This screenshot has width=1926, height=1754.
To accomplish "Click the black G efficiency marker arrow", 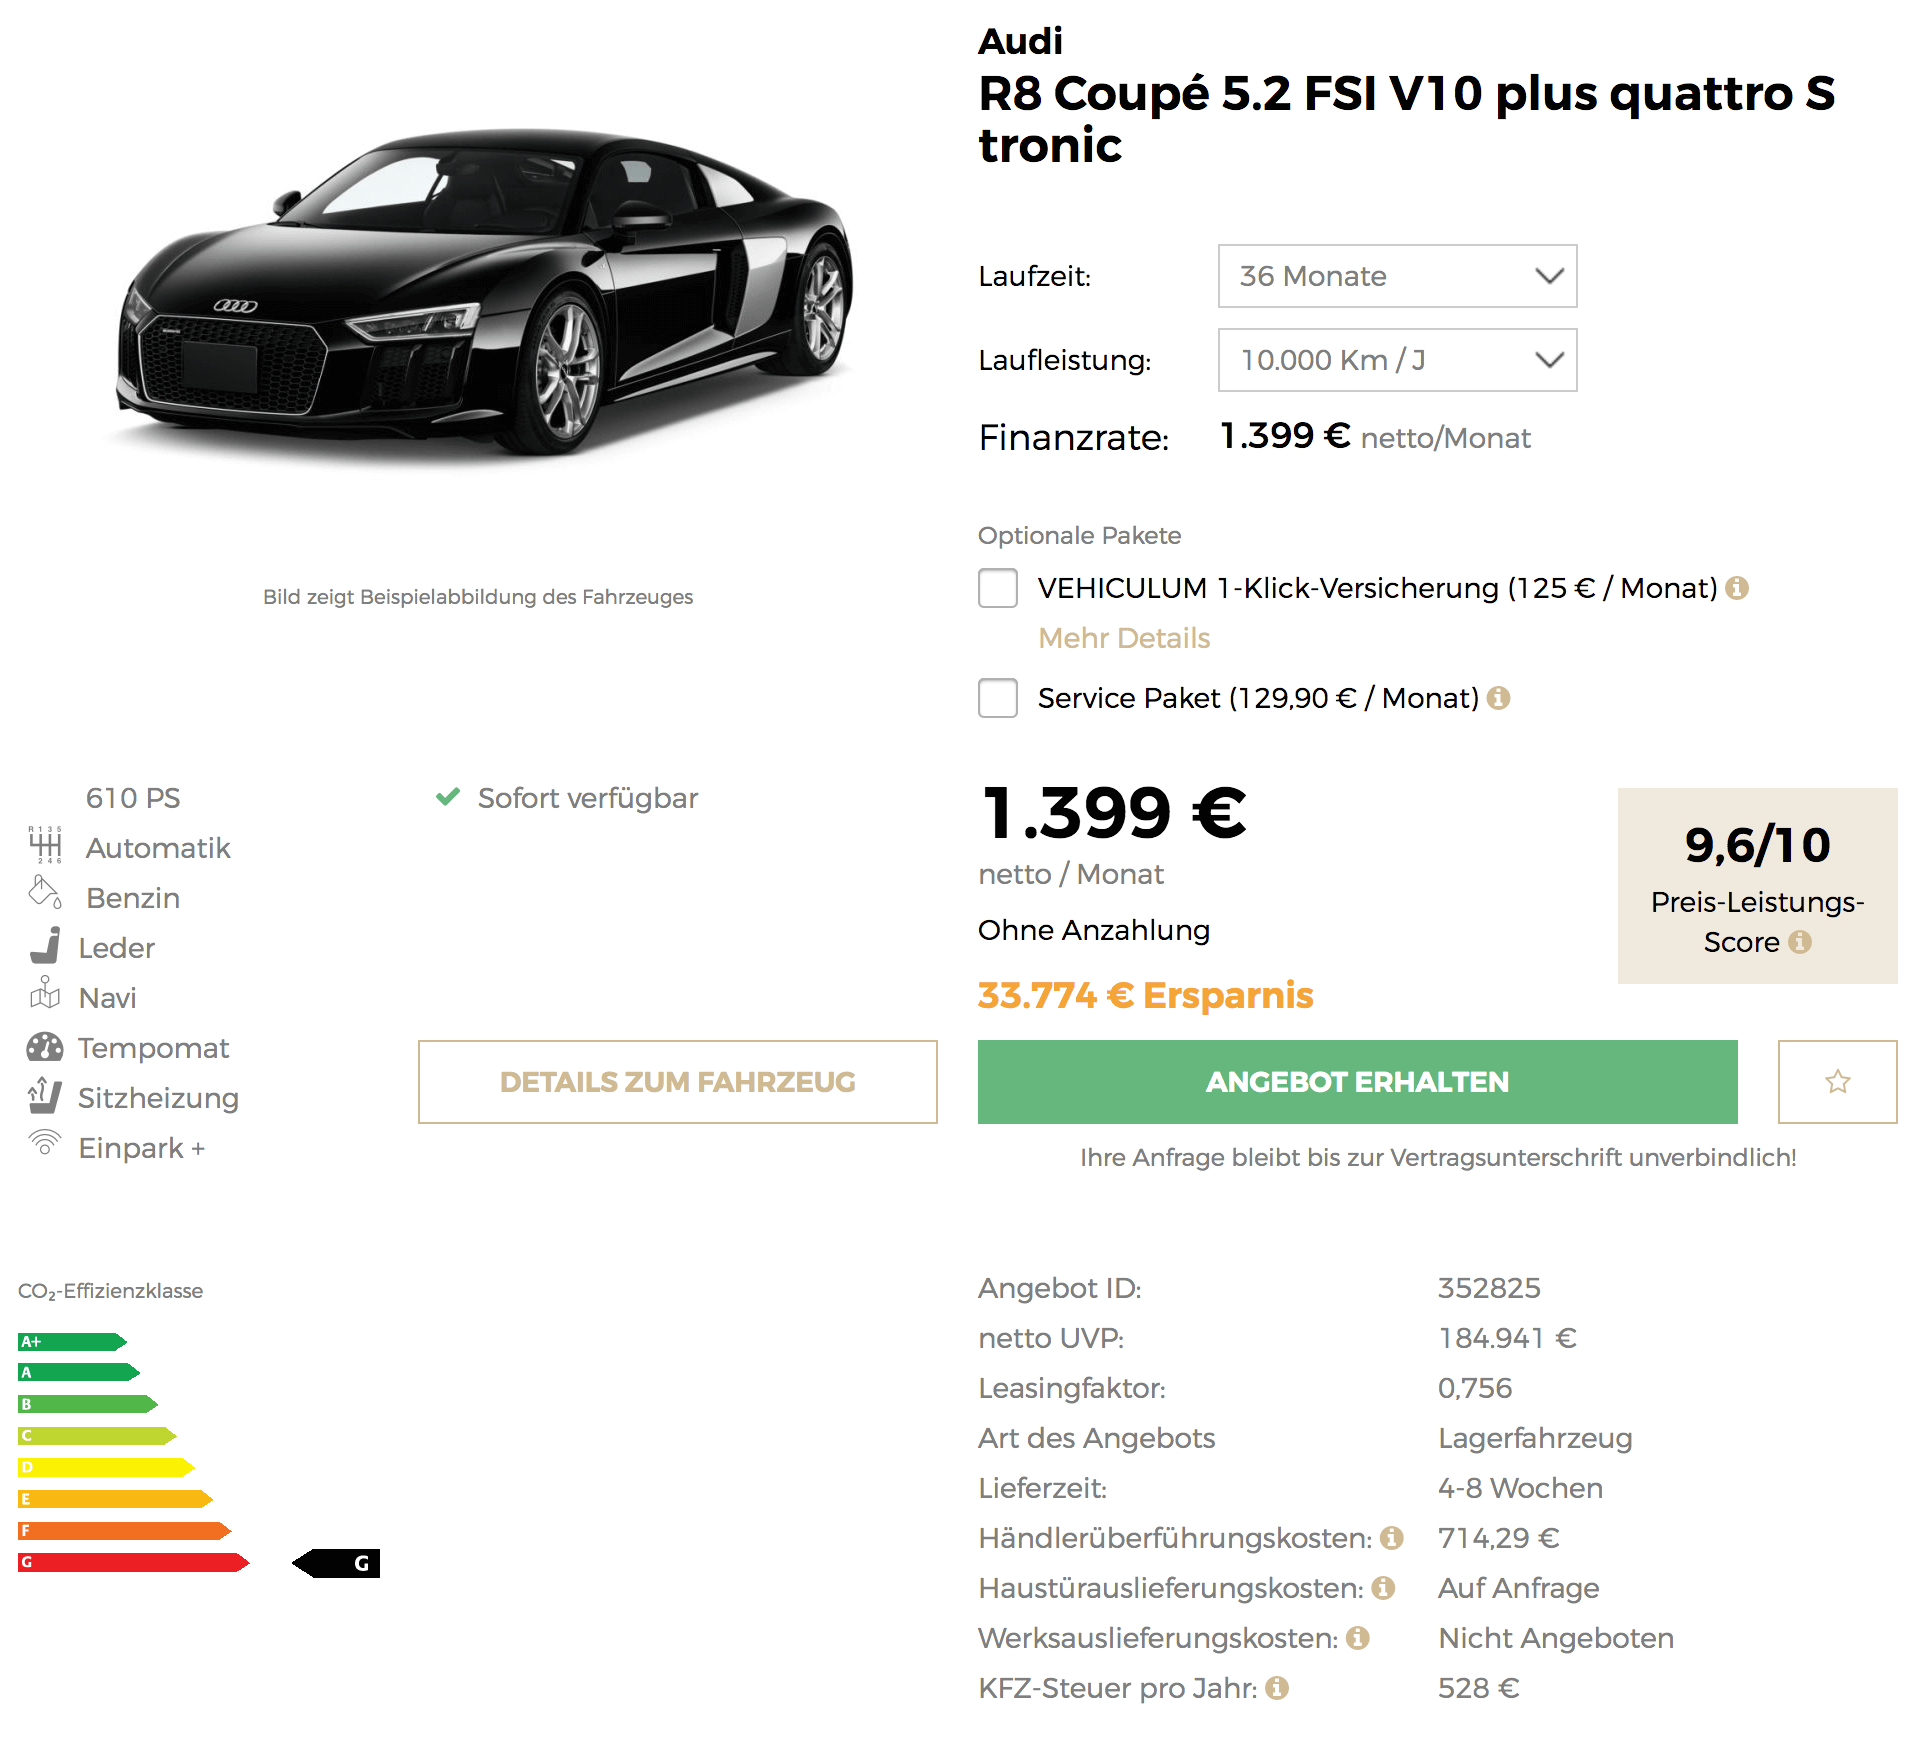I will (x=336, y=1563).
